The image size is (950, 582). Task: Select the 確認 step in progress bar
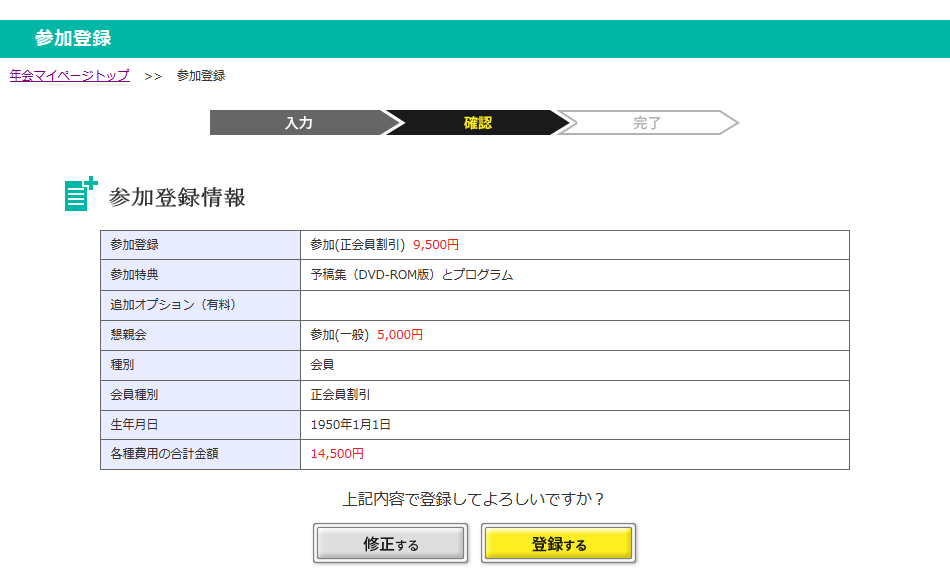click(x=478, y=123)
